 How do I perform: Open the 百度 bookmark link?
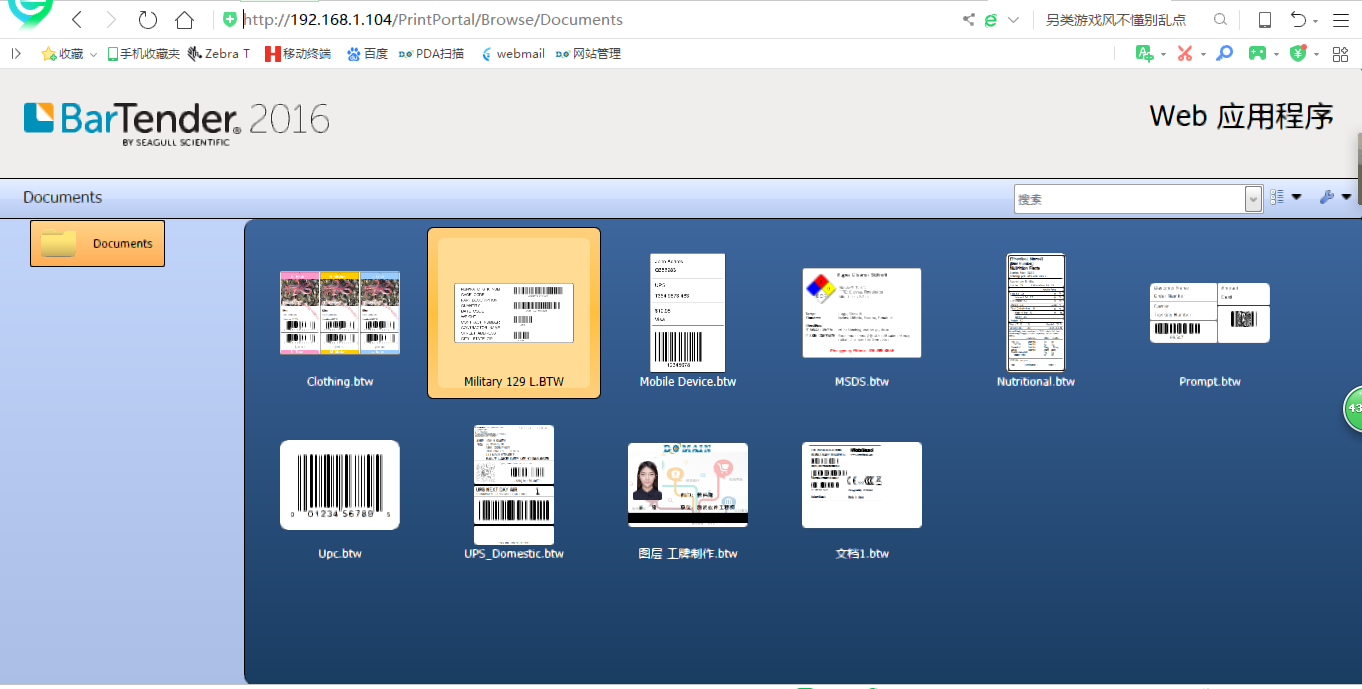pyautogui.click(x=367, y=54)
